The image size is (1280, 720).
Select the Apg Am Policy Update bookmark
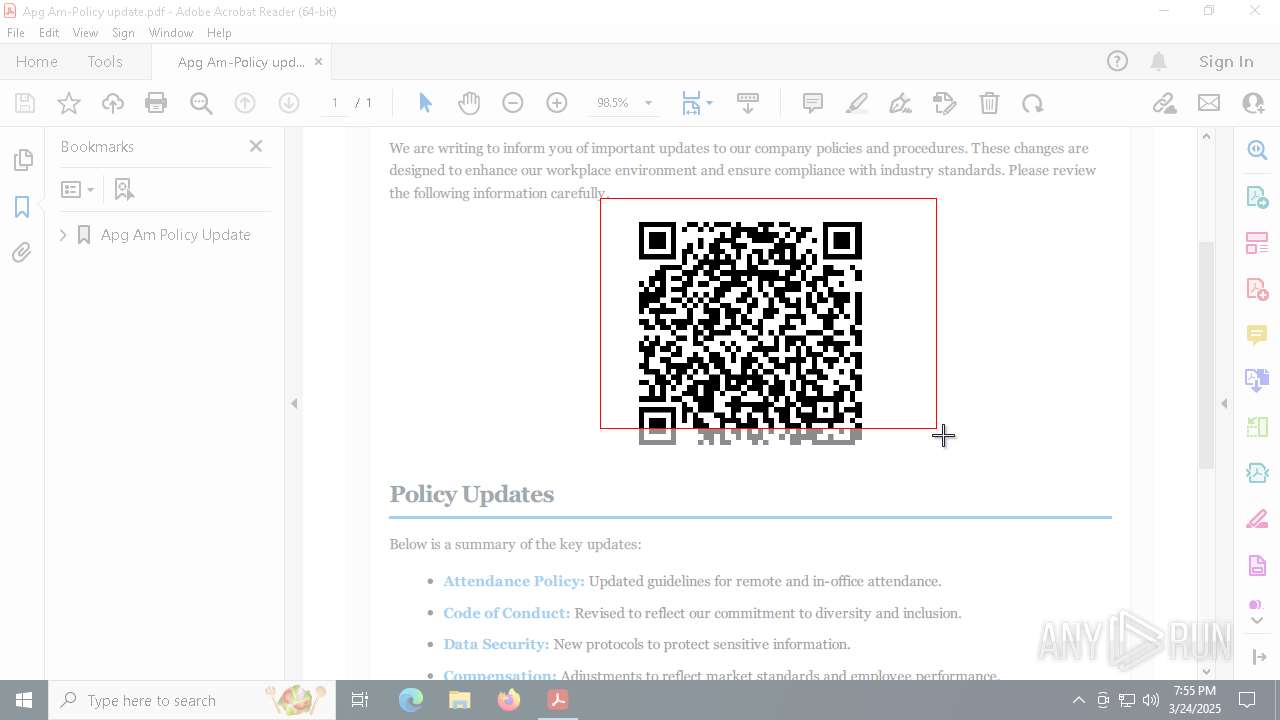[175, 235]
